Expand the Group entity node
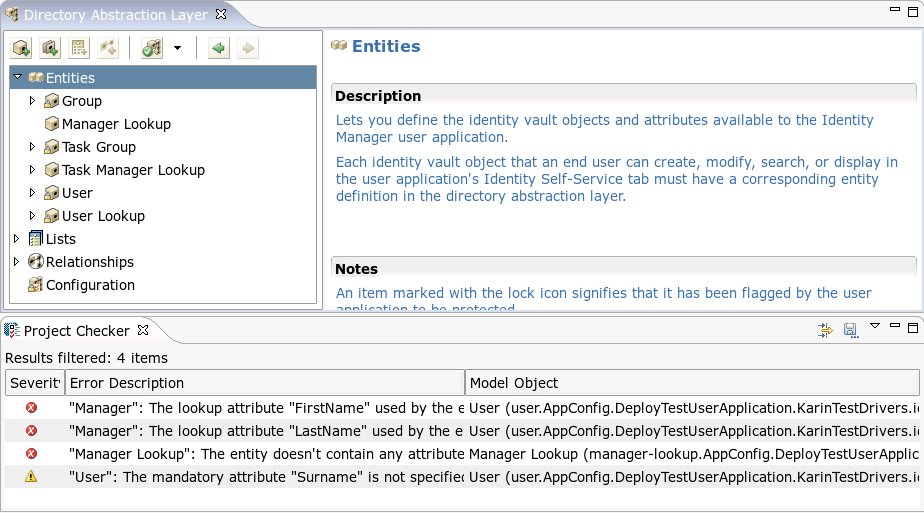Viewport: 924px width, 513px height. coord(32,101)
